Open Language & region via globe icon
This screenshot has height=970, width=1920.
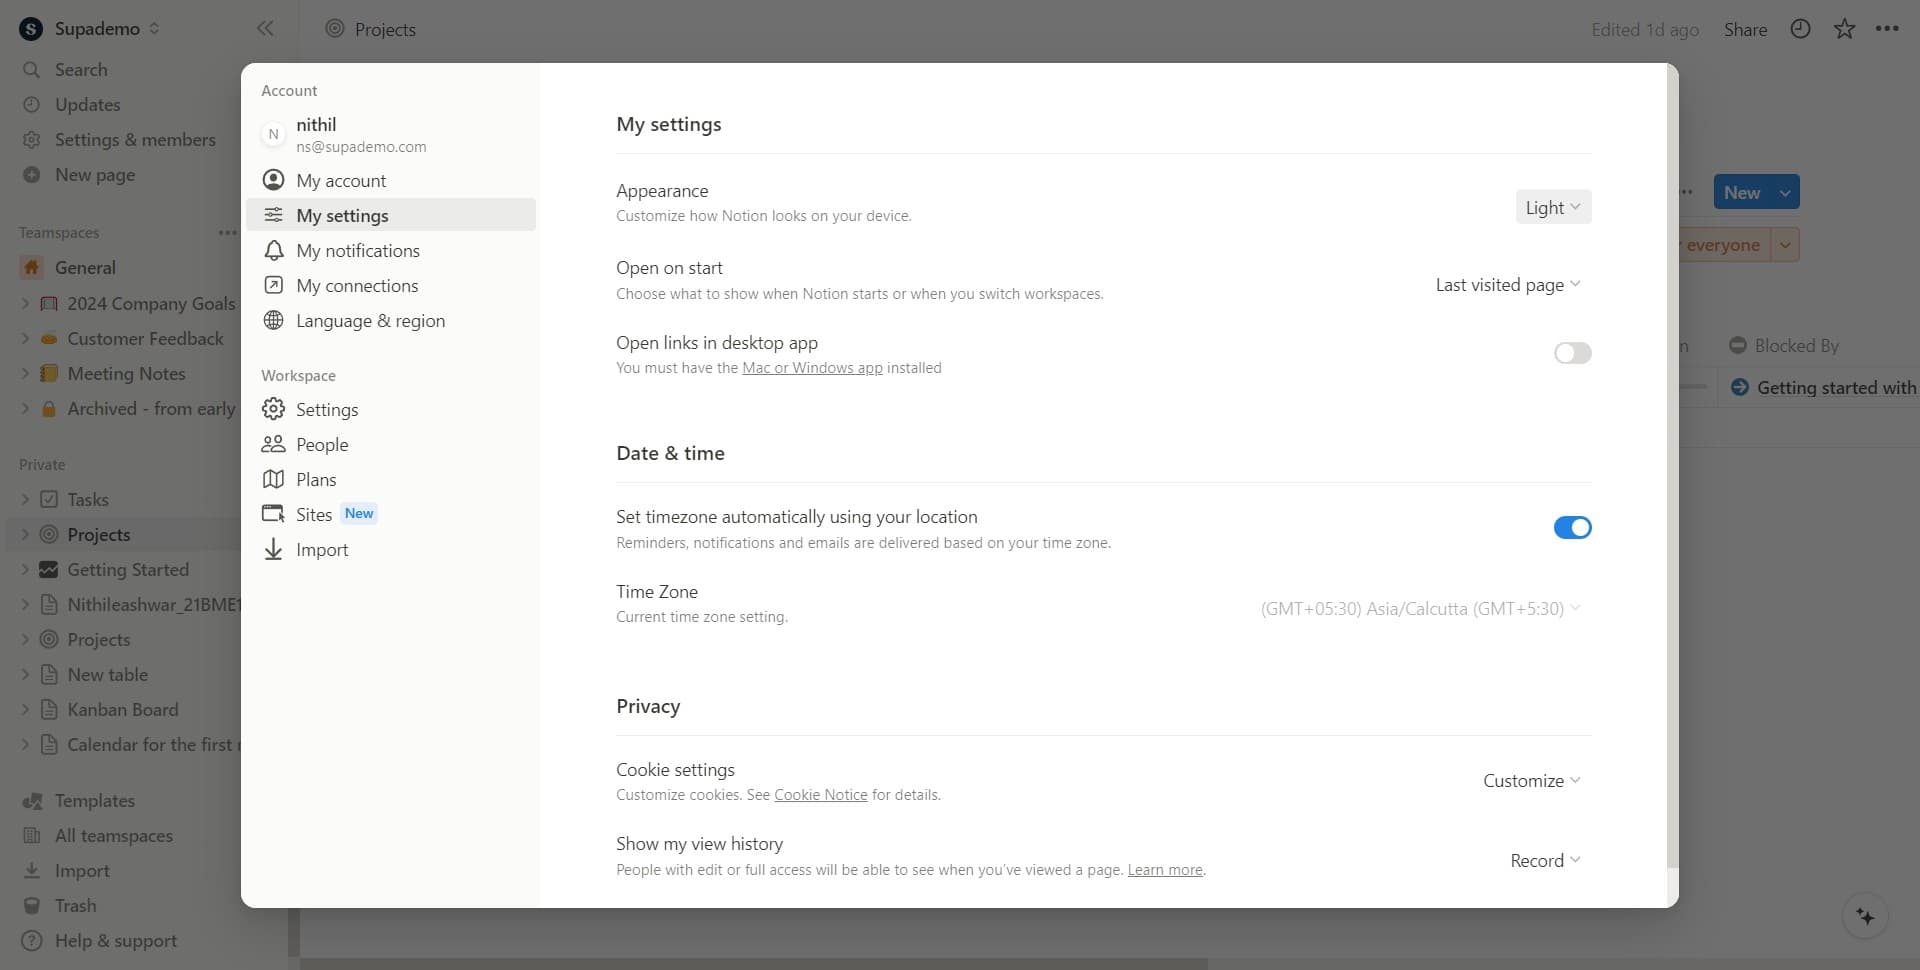pyautogui.click(x=273, y=320)
